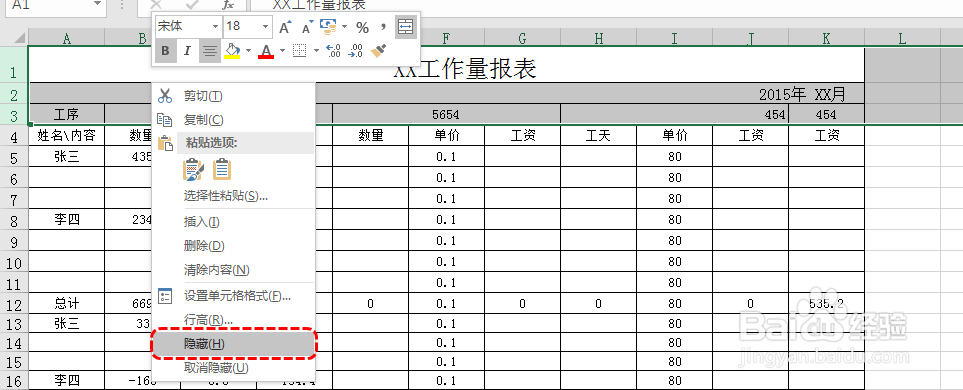The height and width of the screenshot is (390, 963).
Task: Select column L header
Action: click(x=902, y=39)
